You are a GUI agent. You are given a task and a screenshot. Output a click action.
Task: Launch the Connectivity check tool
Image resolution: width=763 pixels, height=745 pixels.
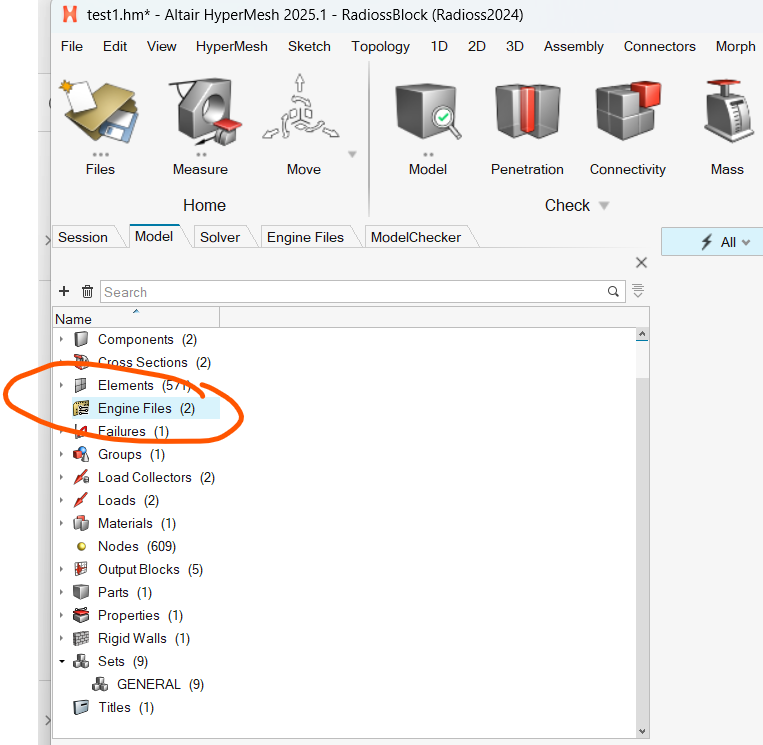(628, 111)
